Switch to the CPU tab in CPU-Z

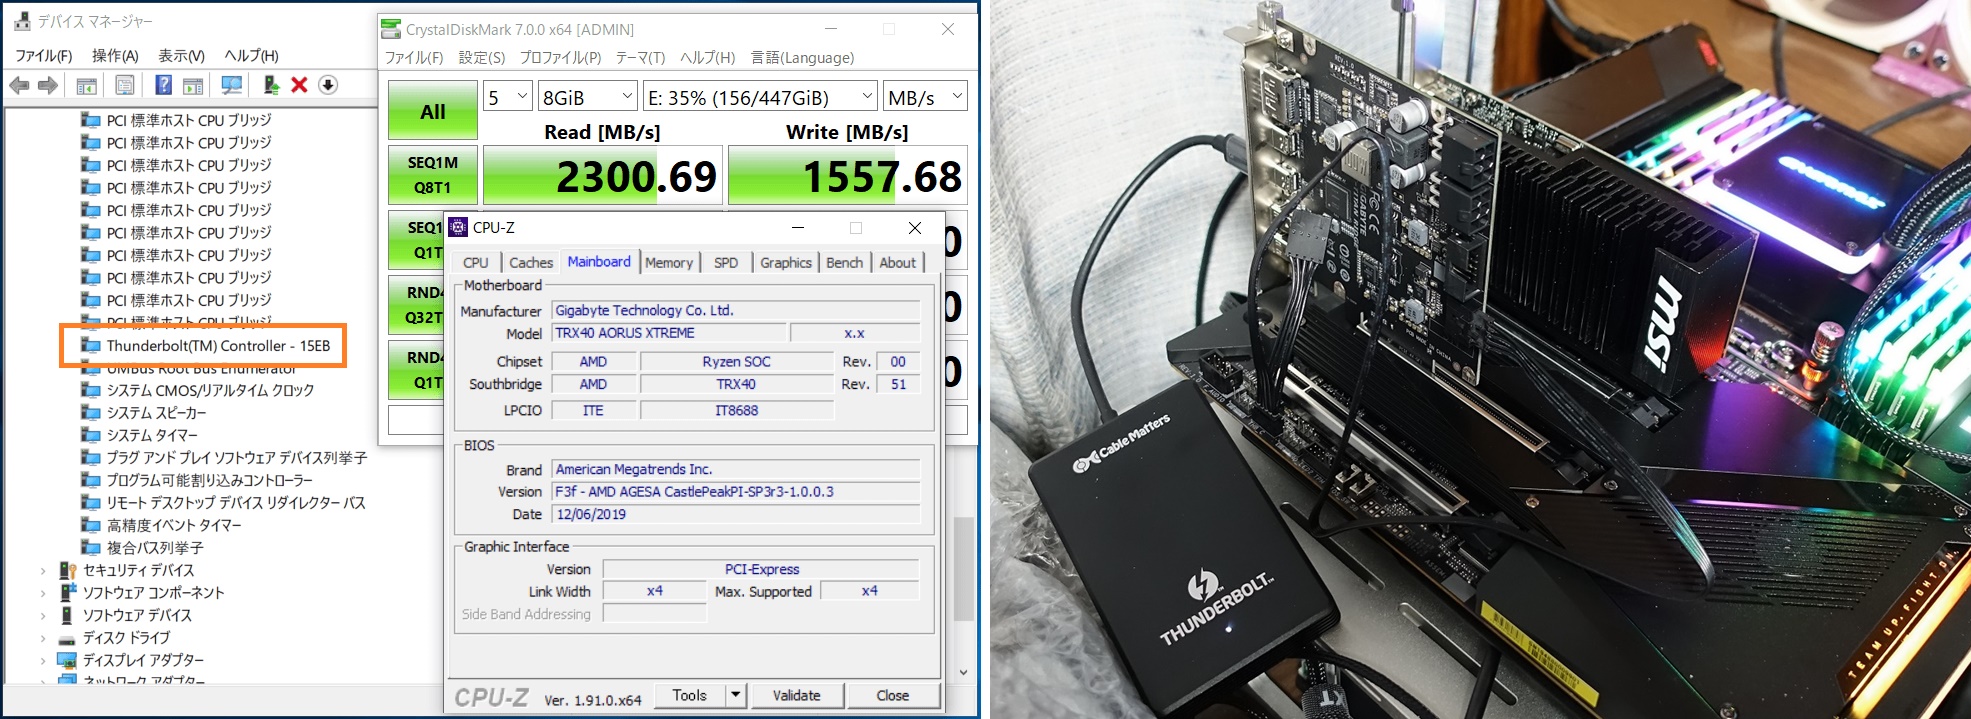pyautogui.click(x=476, y=263)
